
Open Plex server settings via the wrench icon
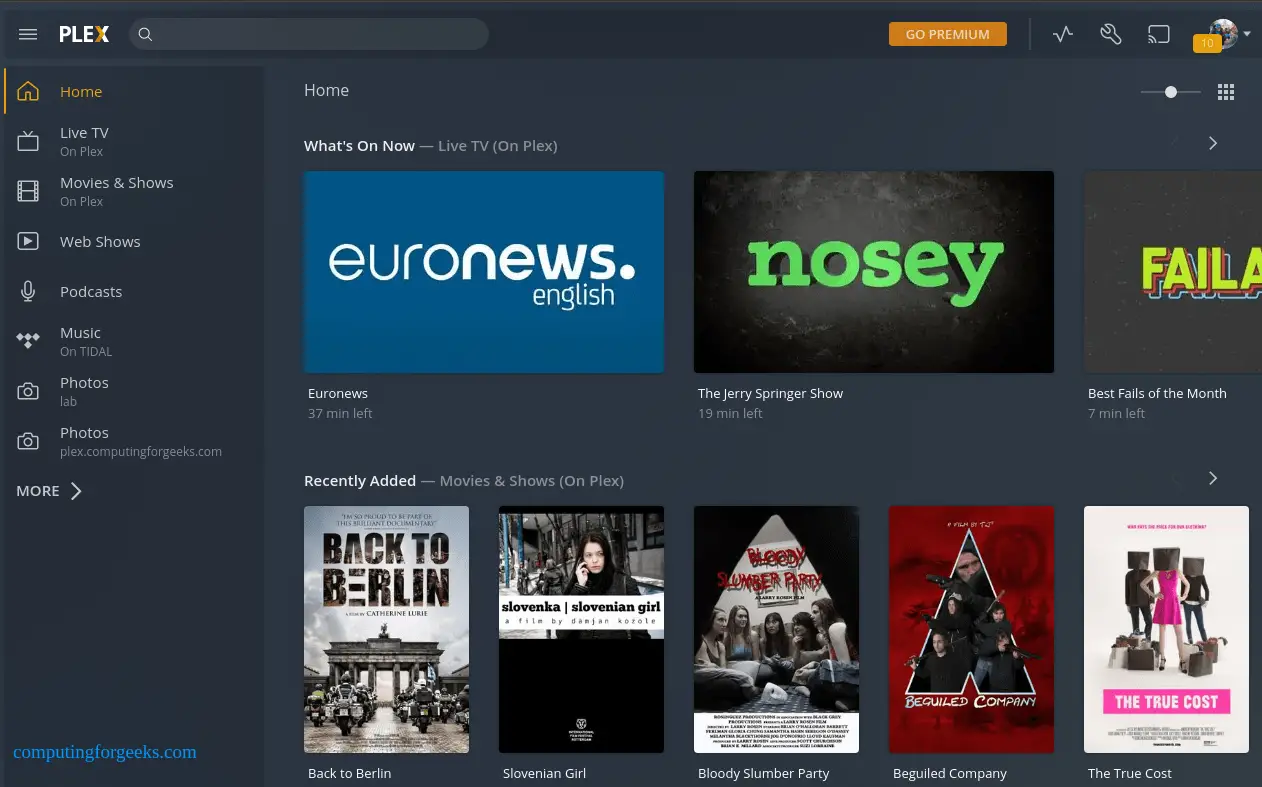pyautogui.click(x=1110, y=33)
